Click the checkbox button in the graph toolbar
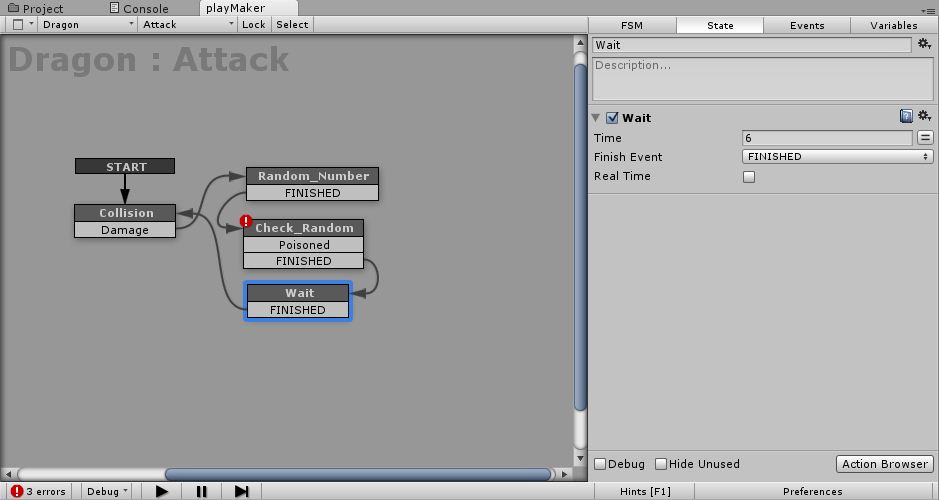The width and height of the screenshot is (939, 500). [x=18, y=25]
